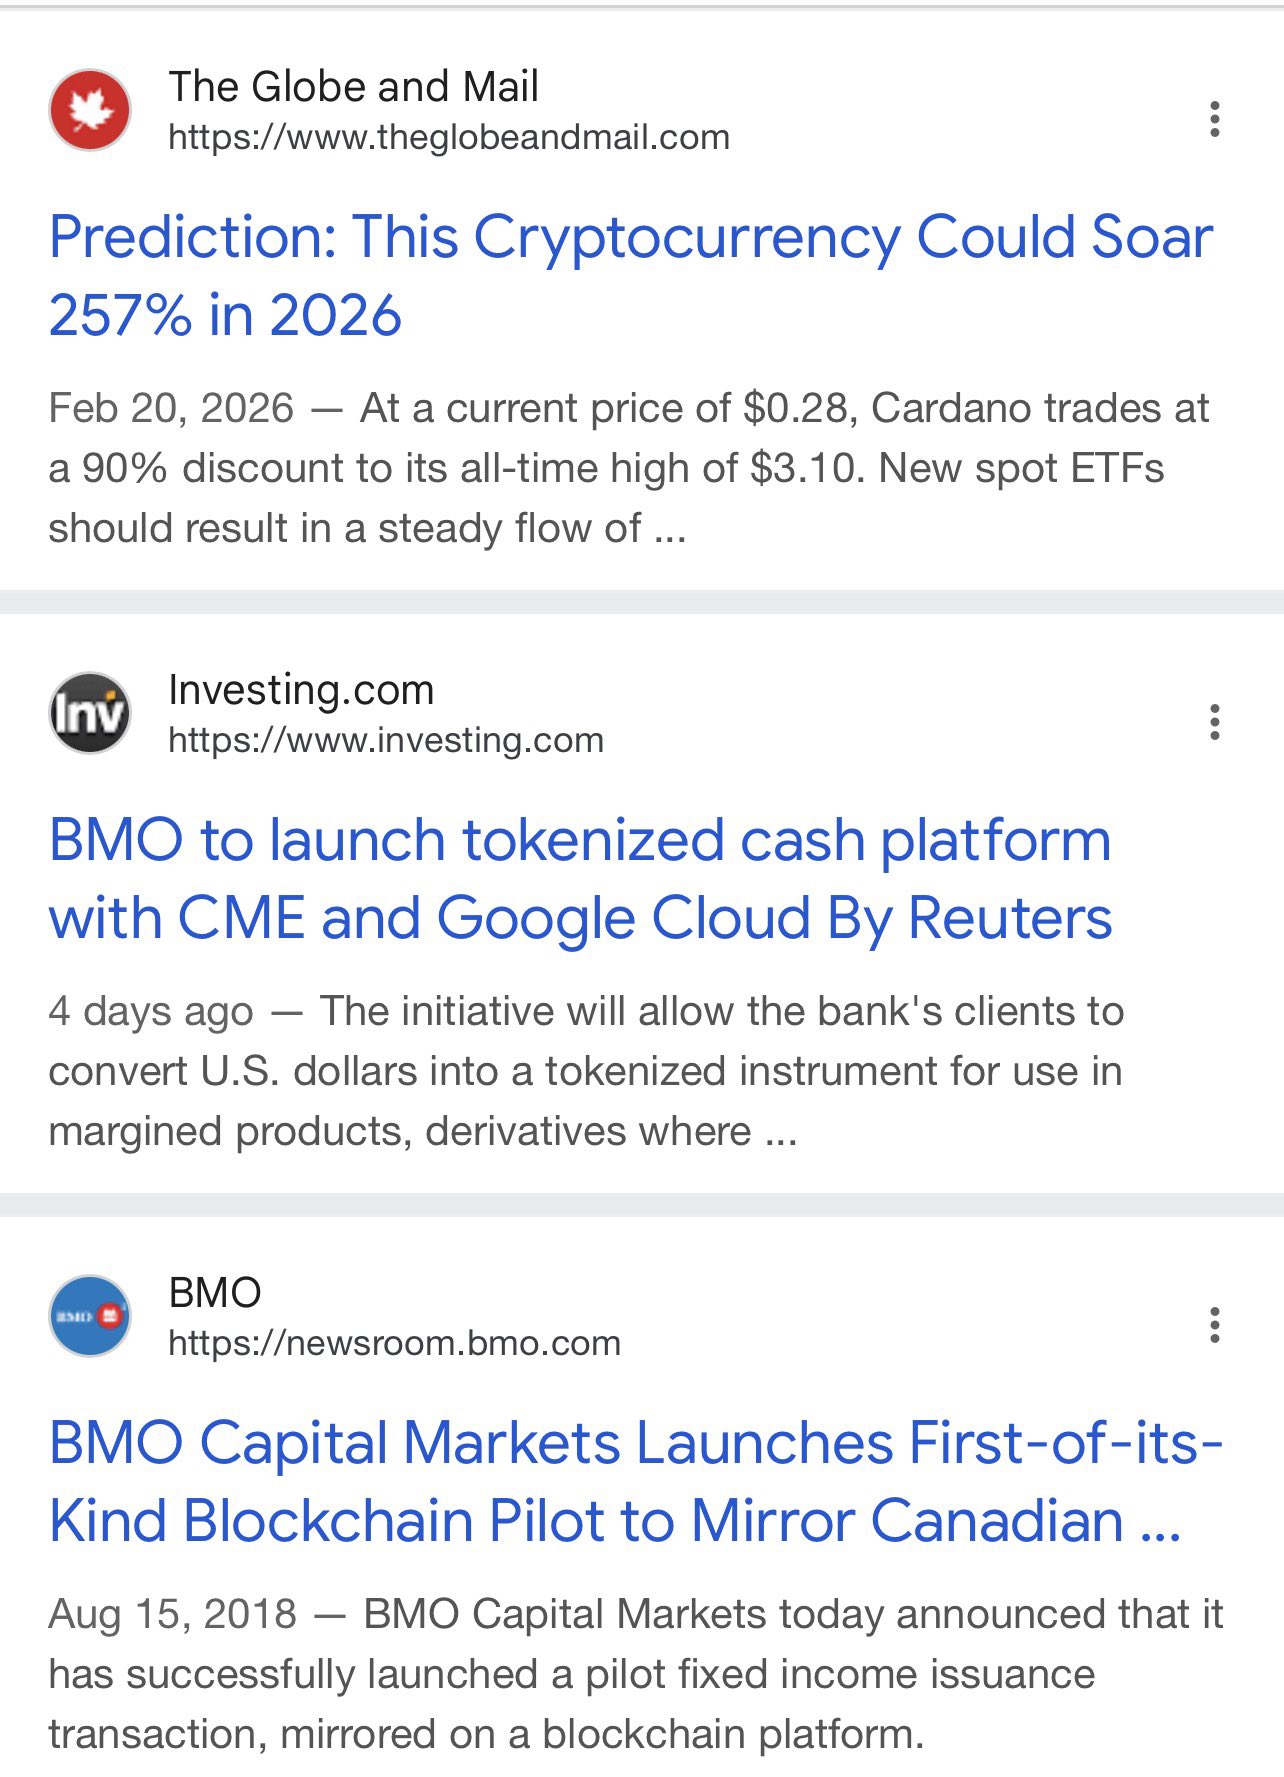Tap the theglobeandmail.com URL
This screenshot has height=1777, width=1284.
point(449,138)
